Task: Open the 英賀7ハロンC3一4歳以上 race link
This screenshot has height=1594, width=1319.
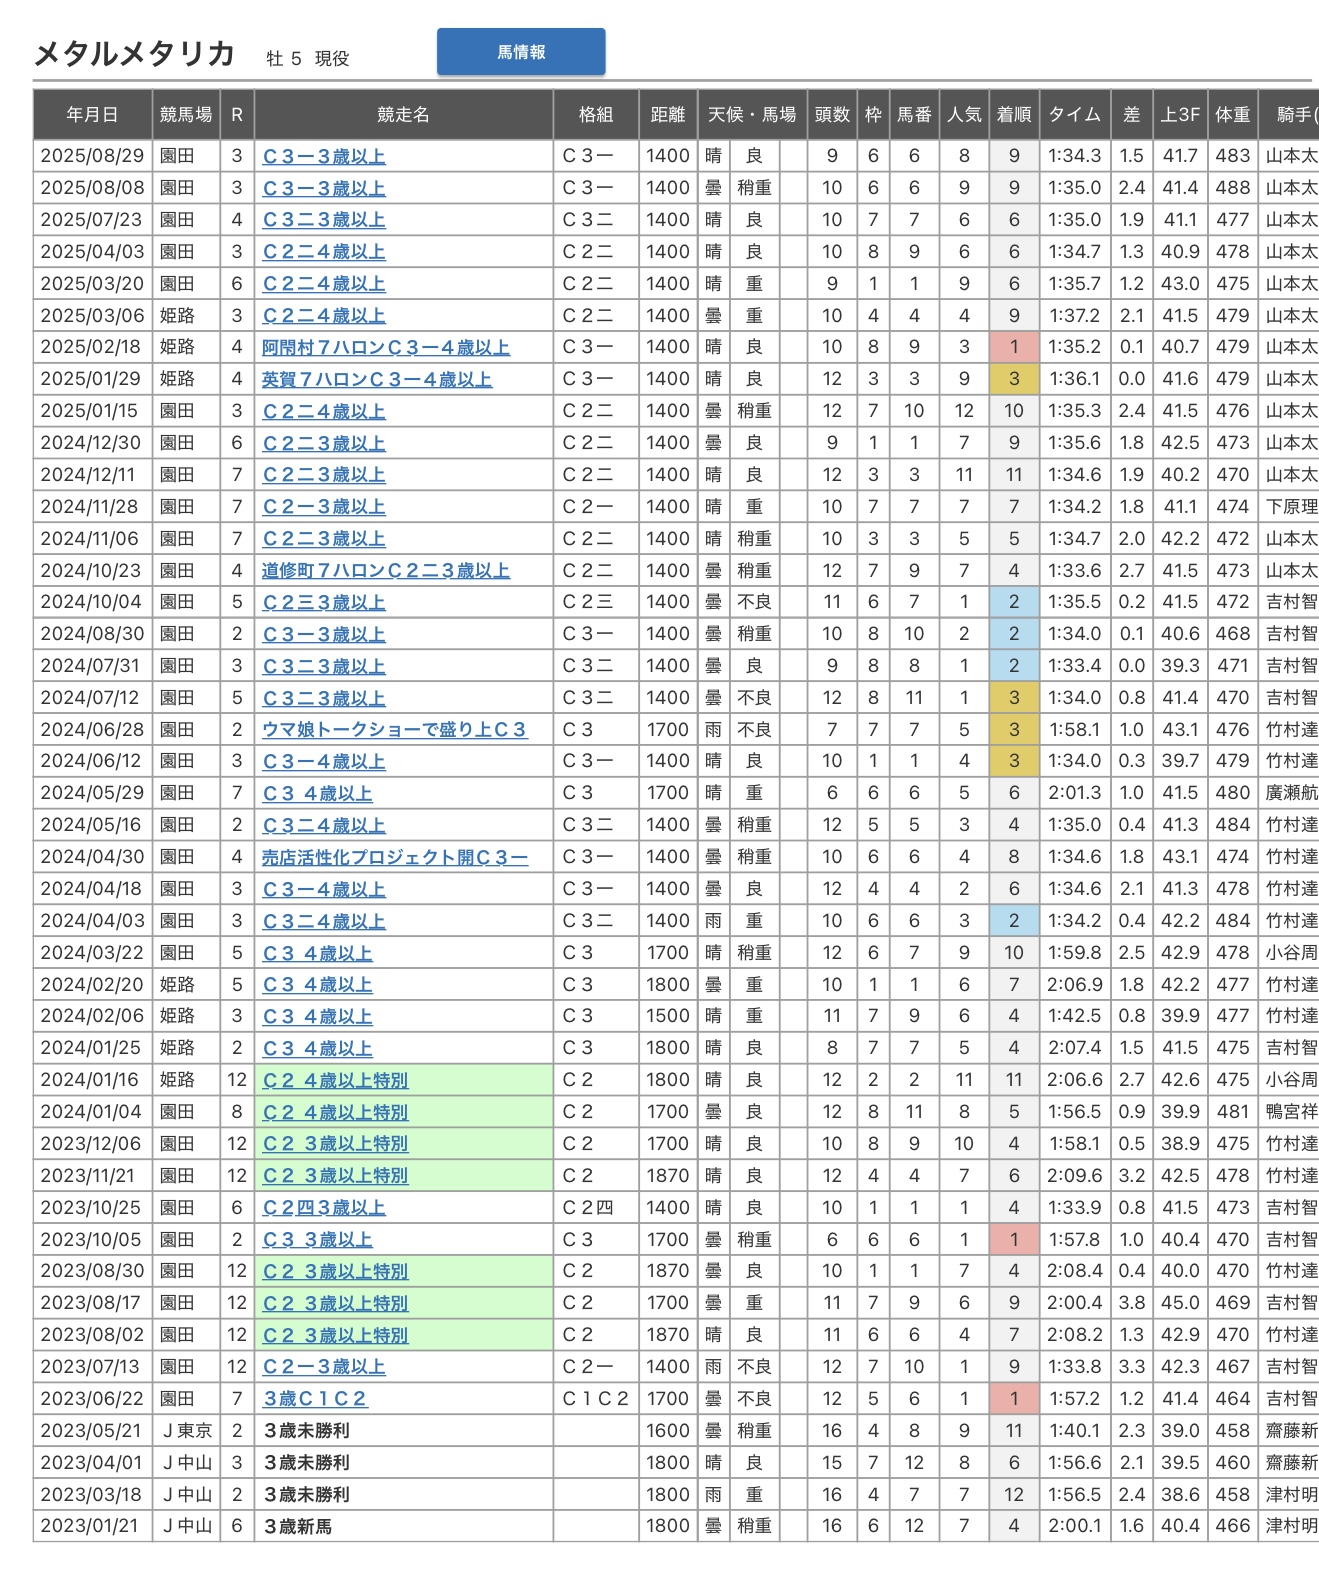Action: 376,380
